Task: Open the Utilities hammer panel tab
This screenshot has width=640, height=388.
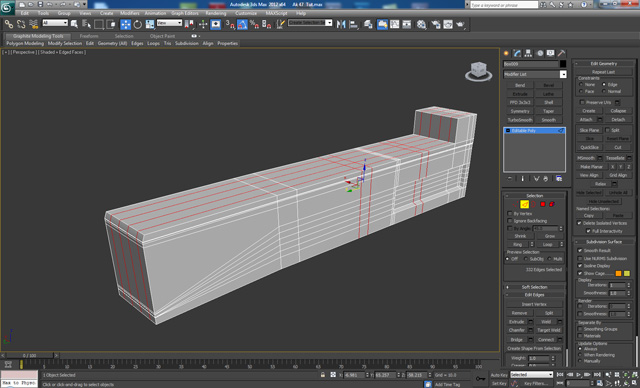Action: [561, 53]
